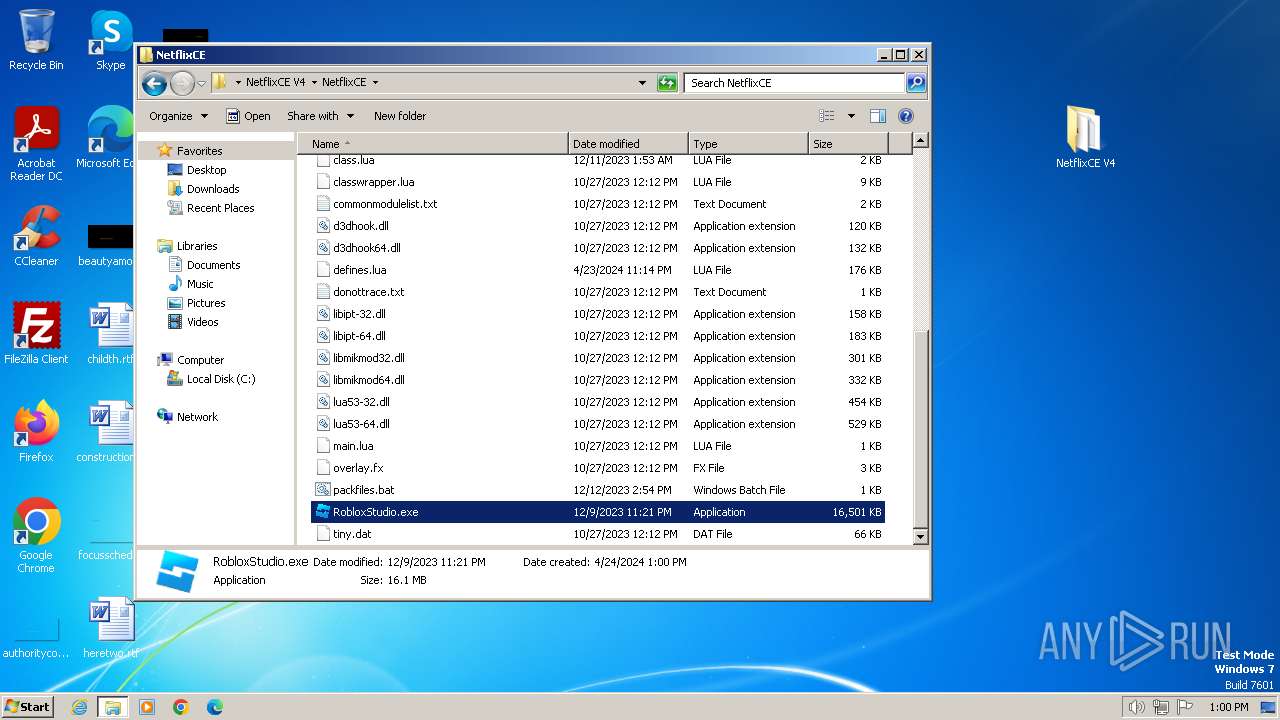The height and width of the screenshot is (720, 1280).
Task: Open NetflixCE V4 desktop folder
Action: click(1085, 137)
